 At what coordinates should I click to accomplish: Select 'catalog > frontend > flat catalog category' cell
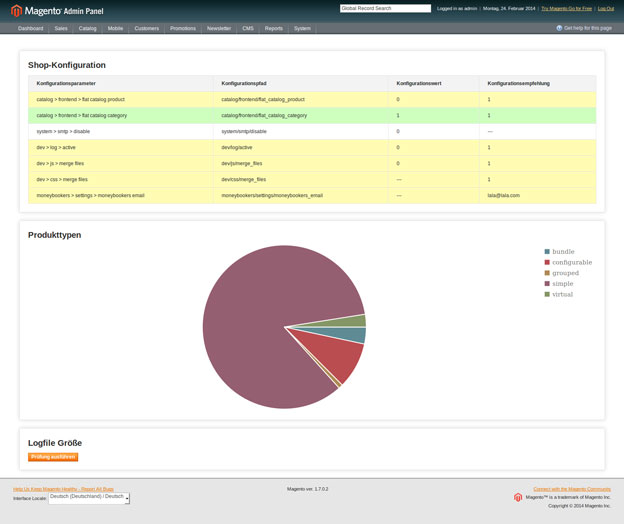tap(121, 115)
